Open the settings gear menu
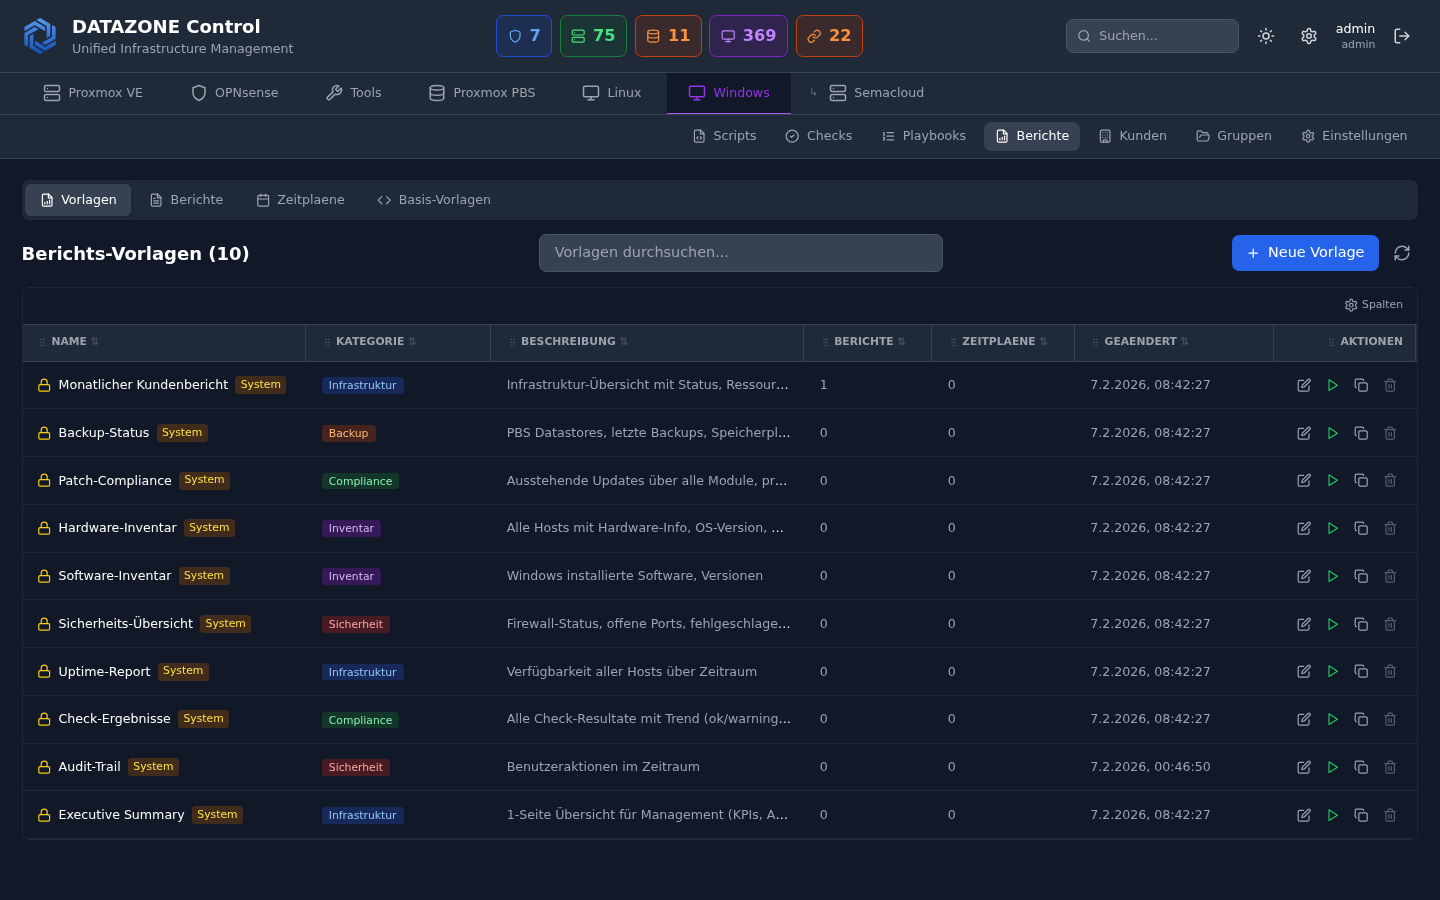This screenshot has height=900, width=1440. tap(1309, 36)
